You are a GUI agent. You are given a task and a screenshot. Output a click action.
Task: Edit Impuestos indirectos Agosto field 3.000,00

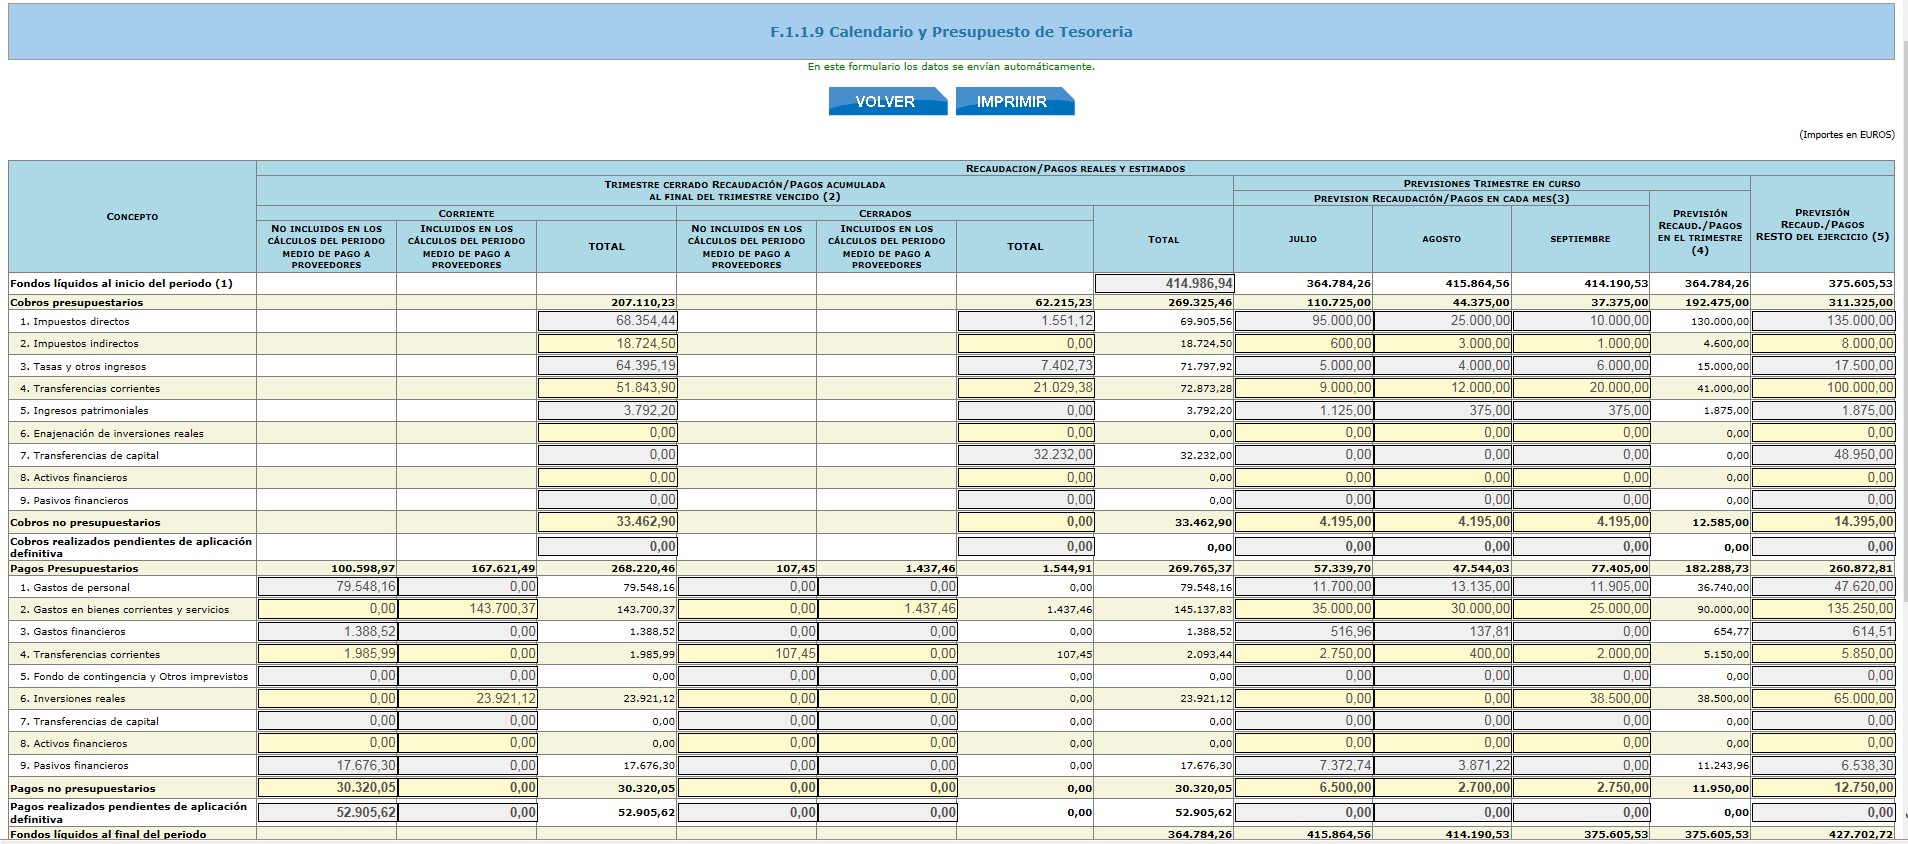1443,343
